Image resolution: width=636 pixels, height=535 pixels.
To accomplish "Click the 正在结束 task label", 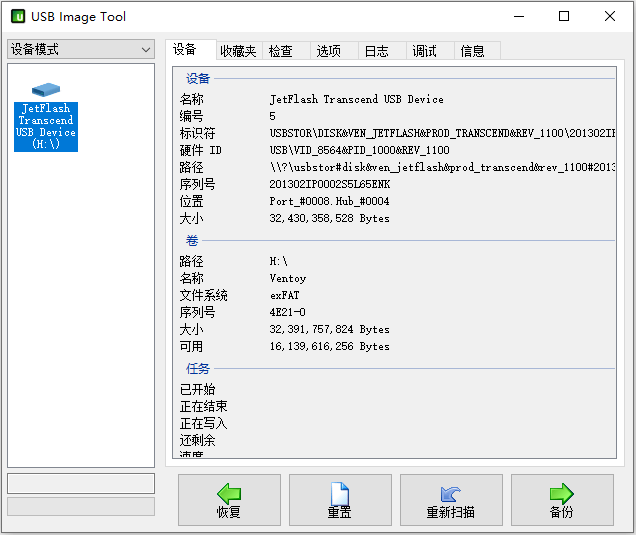I will tap(204, 406).
